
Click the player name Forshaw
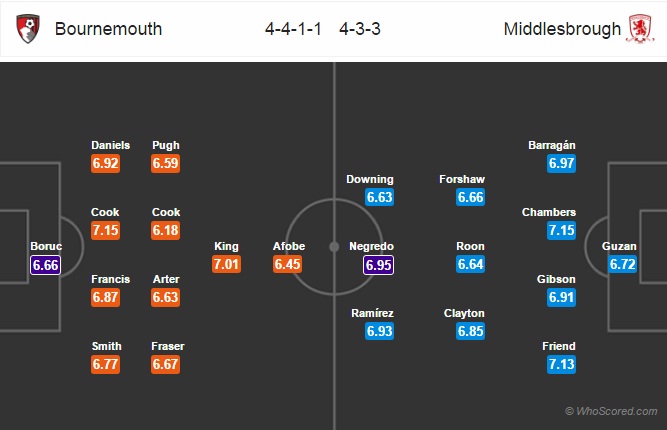coord(462,179)
